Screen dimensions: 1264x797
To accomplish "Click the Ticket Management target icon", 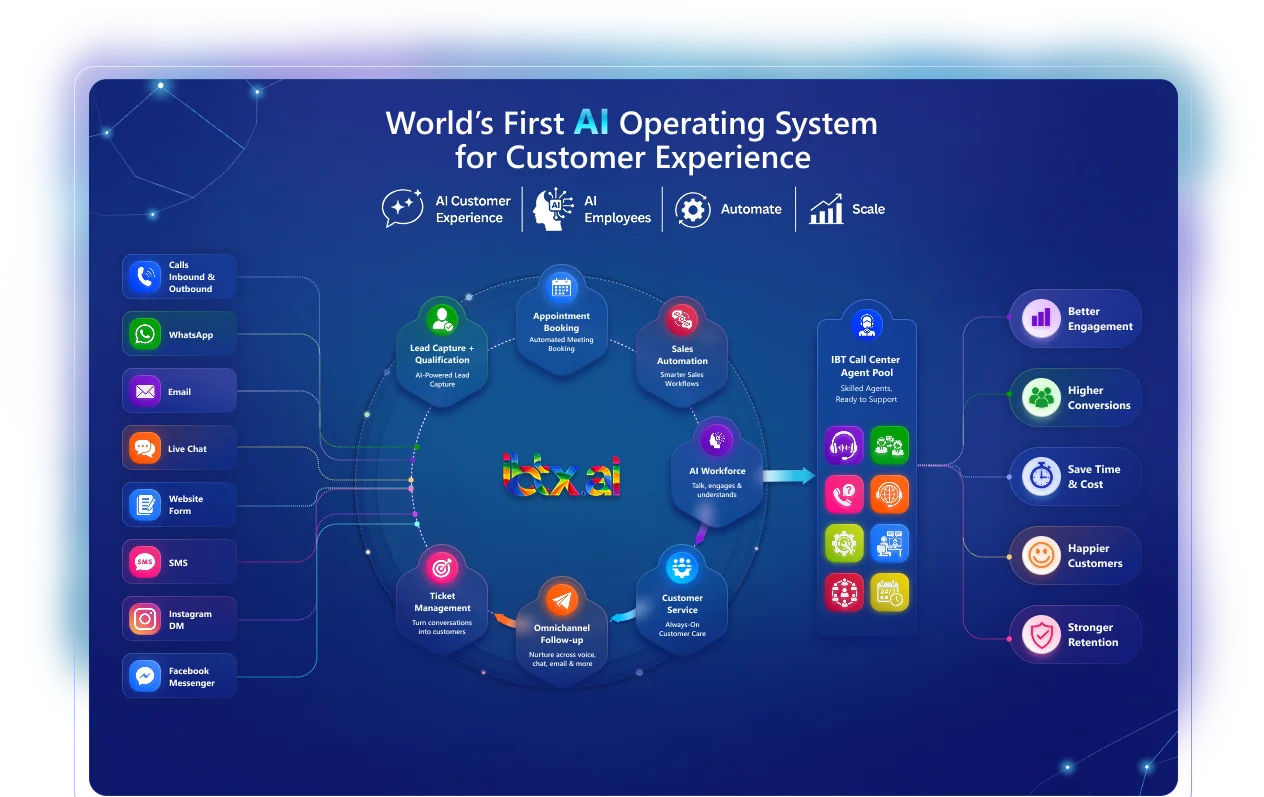I will point(442,568).
